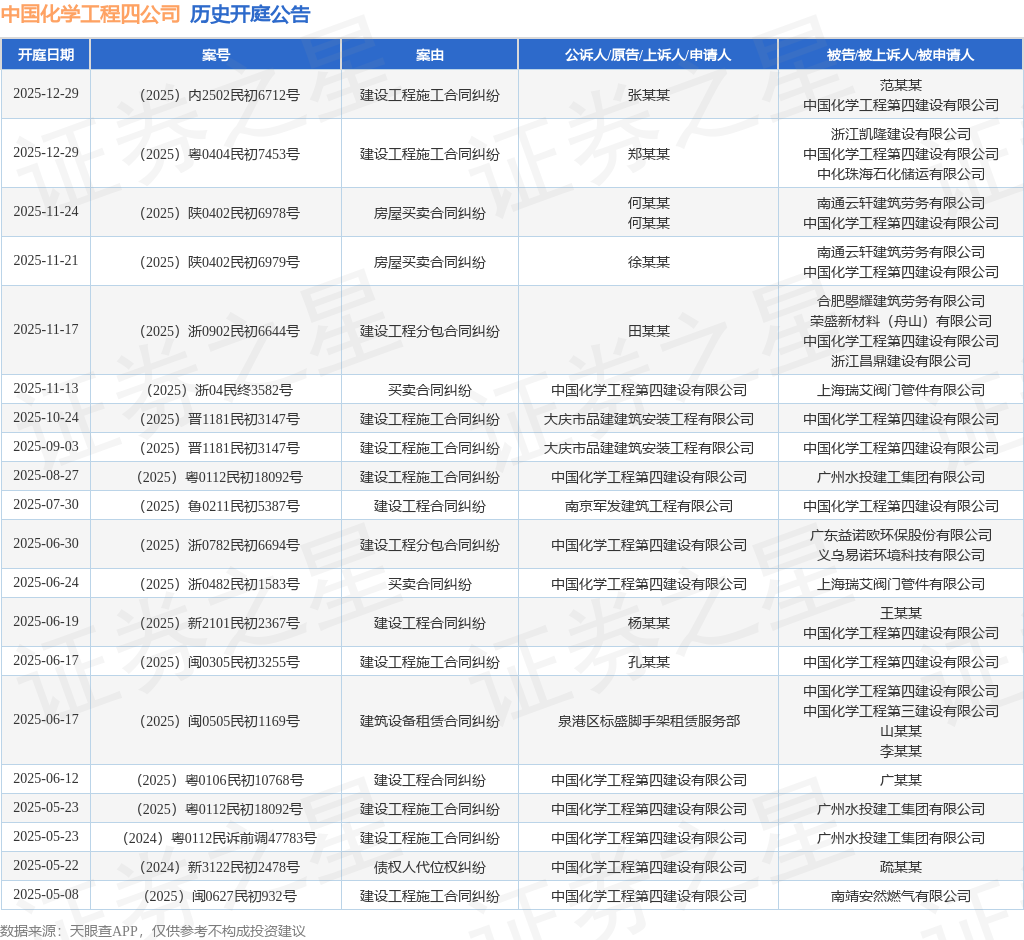The width and height of the screenshot is (1024, 940).
Task: Click defendant 义乌易诺环境科技有限公司
Action: [901, 555]
